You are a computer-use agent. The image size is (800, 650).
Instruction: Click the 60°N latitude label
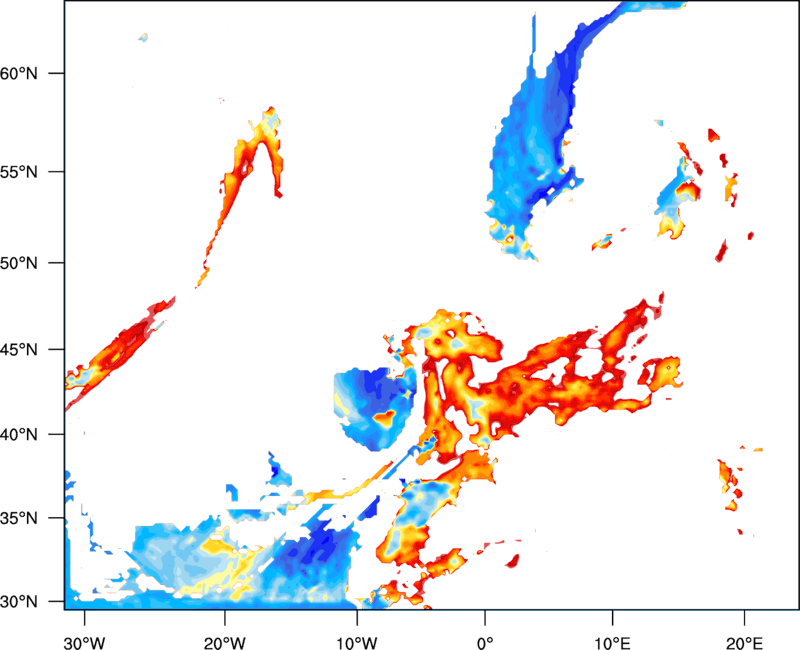[19, 73]
